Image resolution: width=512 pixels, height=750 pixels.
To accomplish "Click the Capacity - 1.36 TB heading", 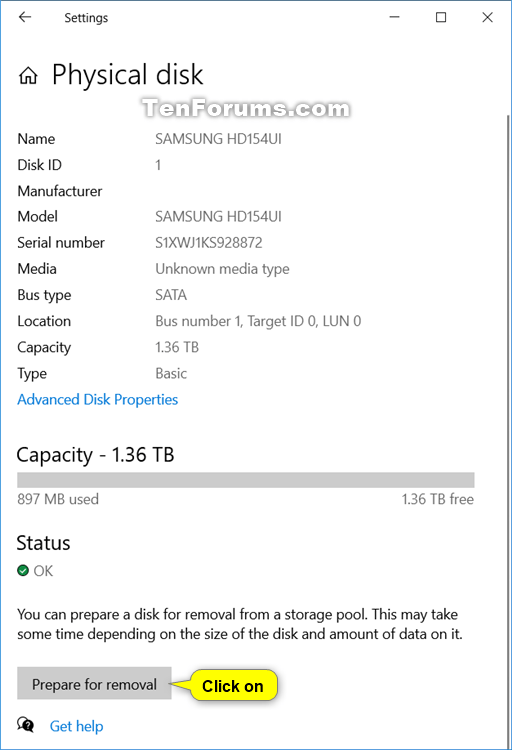I will point(95,454).
